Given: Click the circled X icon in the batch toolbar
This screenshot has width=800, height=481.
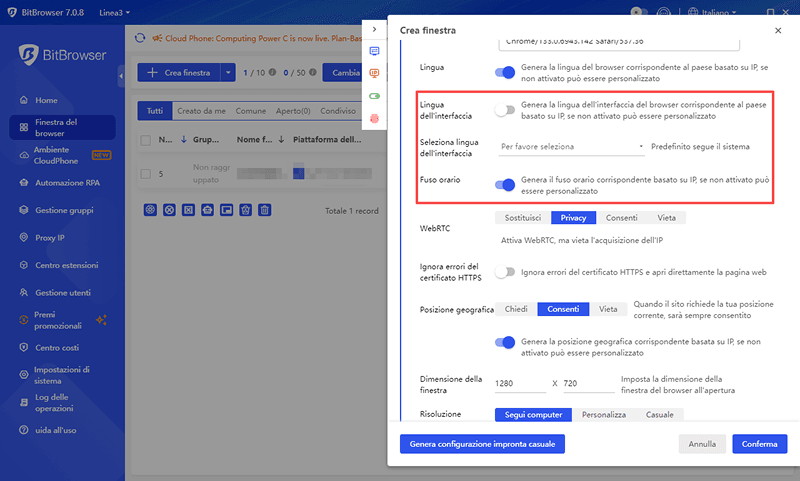Looking at the screenshot, I should [x=169, y=210].
